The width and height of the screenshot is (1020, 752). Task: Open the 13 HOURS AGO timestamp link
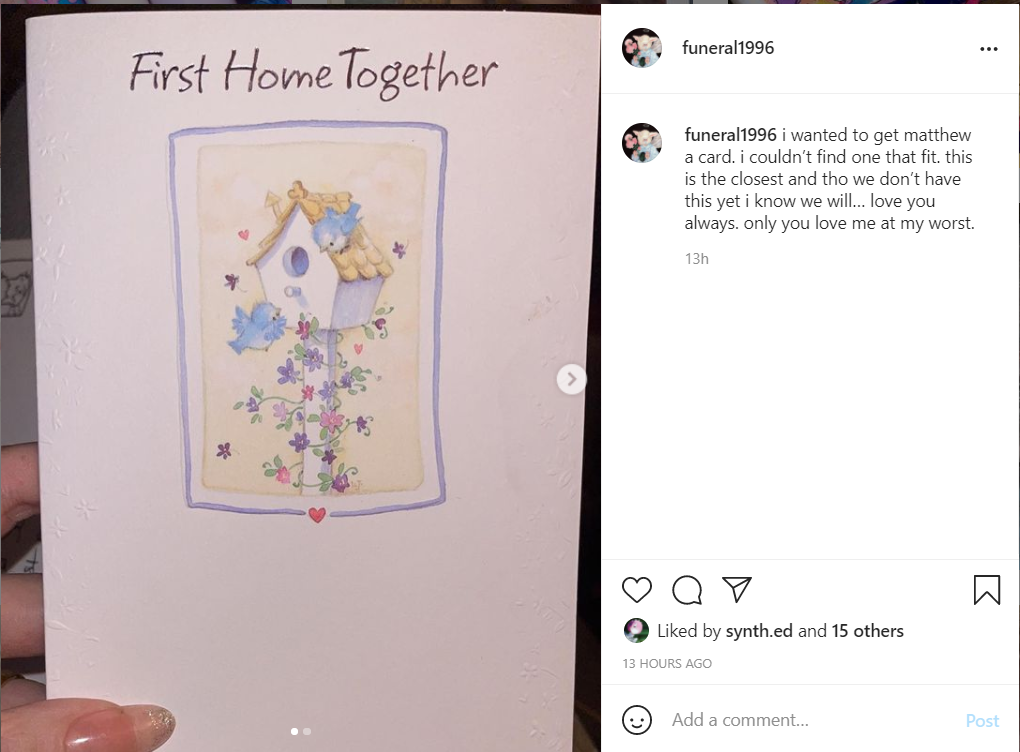[667, 663]
